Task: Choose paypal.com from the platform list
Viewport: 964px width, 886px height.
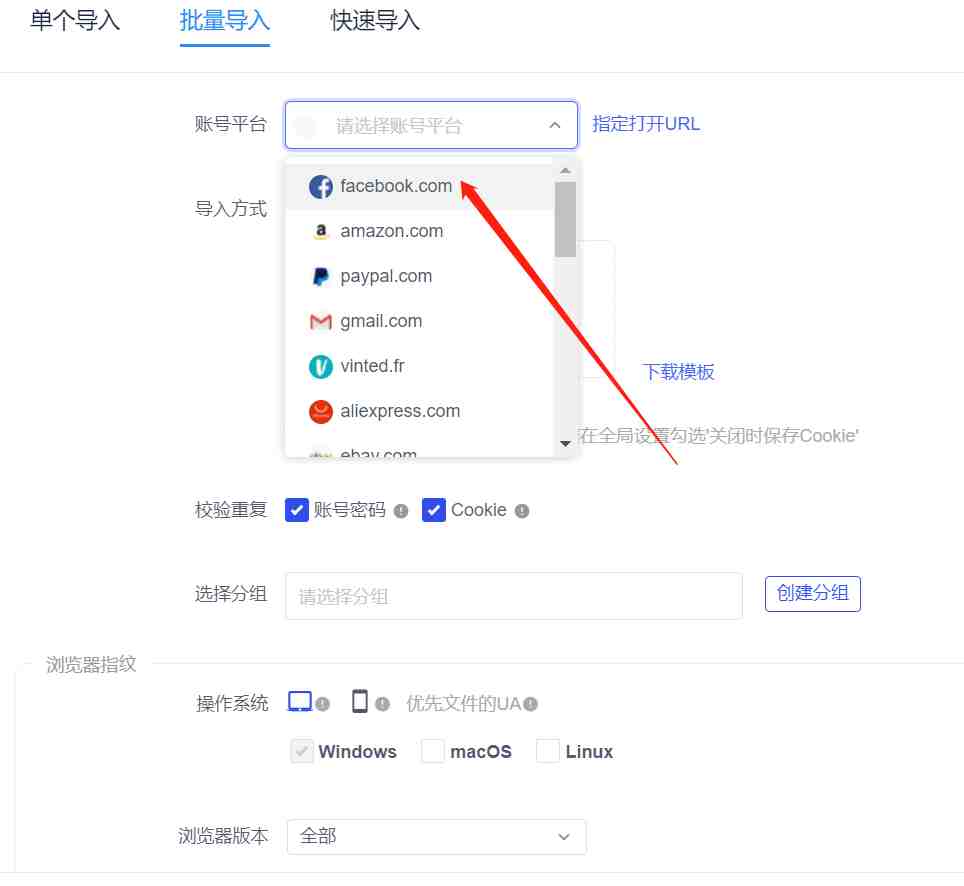Action: pyautogui.click(x=420, y=276)
